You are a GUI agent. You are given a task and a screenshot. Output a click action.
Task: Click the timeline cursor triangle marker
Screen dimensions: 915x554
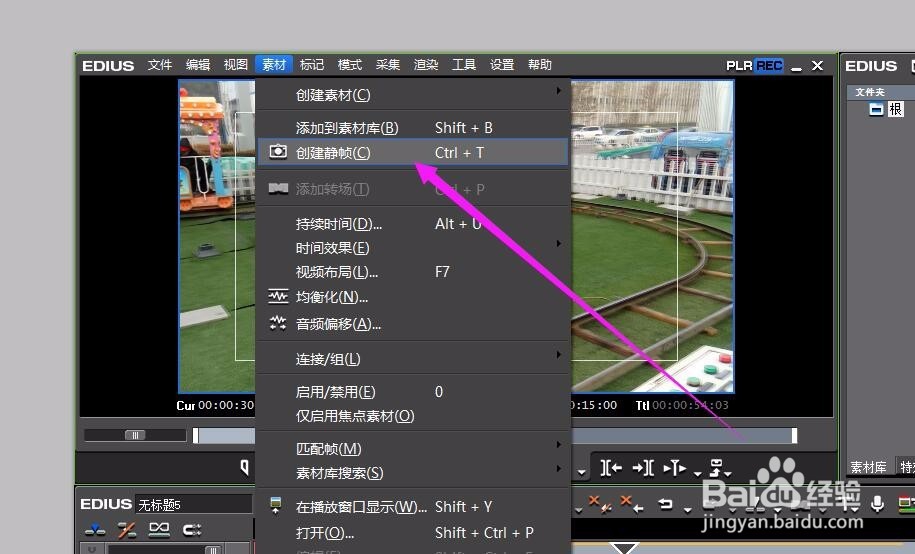click(x=624, y=548)
